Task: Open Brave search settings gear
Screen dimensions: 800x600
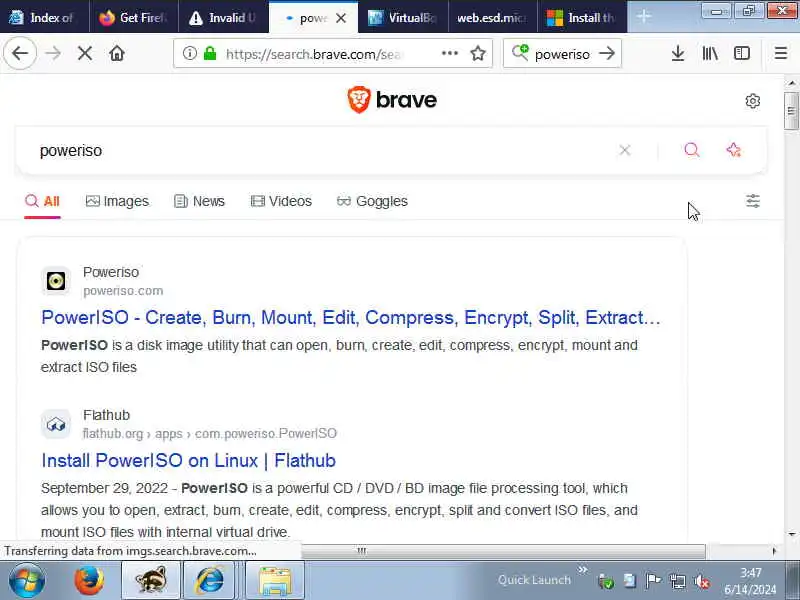Action: coord(753,101)
